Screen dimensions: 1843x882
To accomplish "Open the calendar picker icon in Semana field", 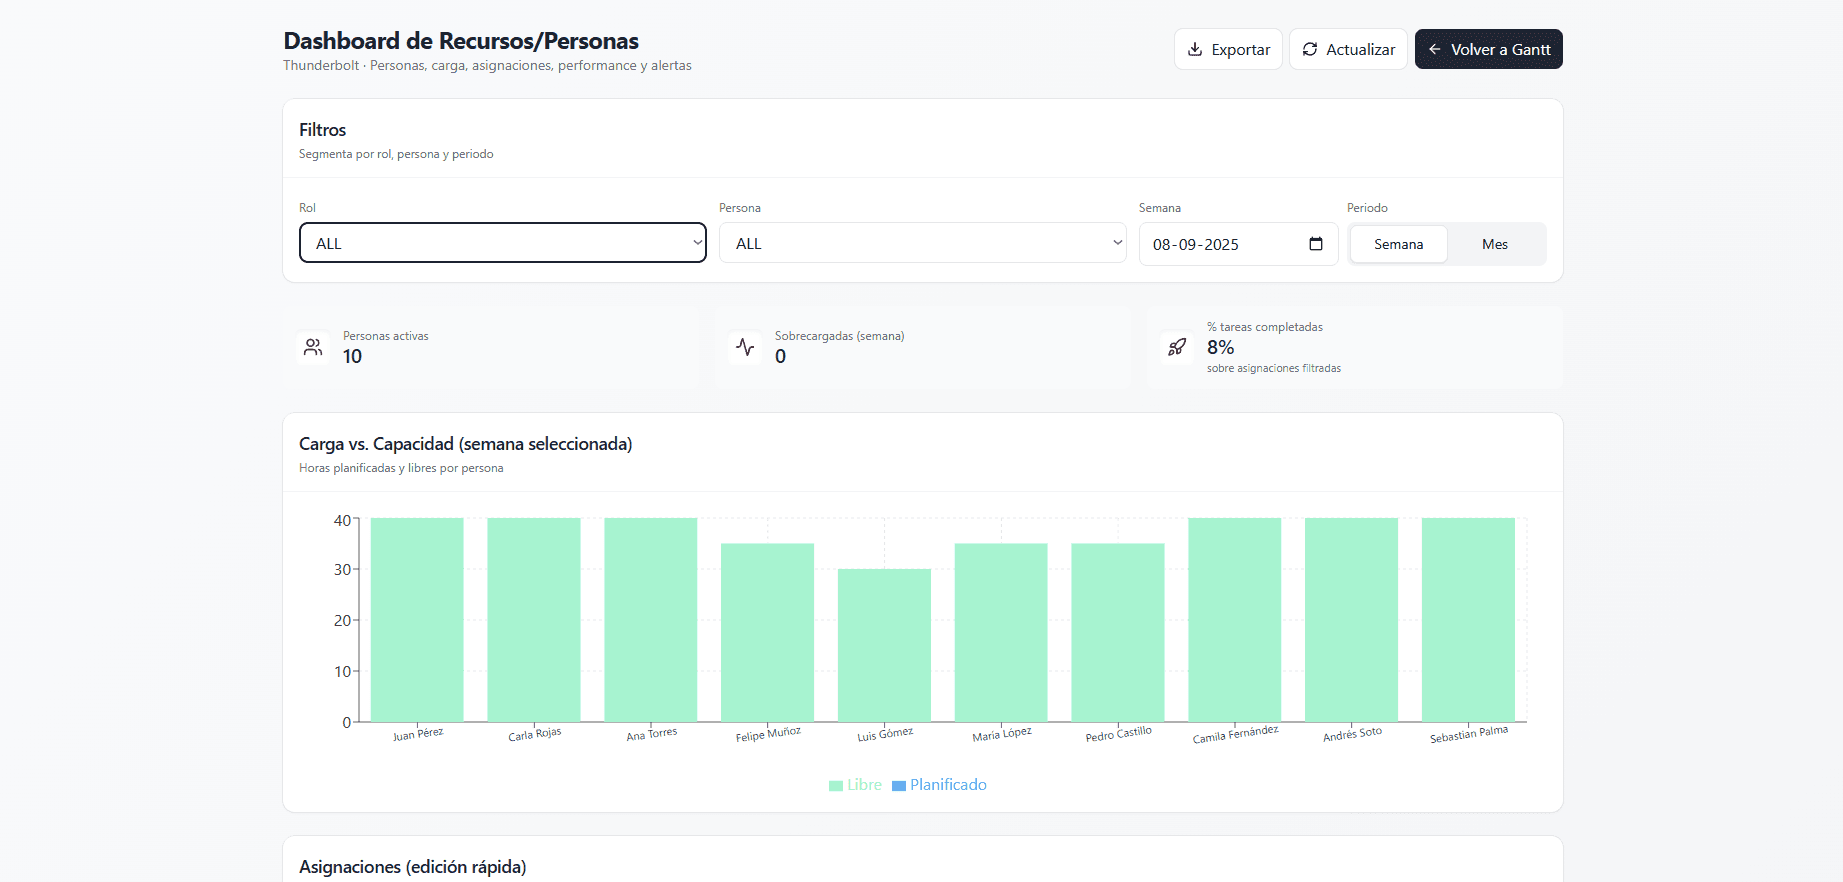I will pos(1316,244).
